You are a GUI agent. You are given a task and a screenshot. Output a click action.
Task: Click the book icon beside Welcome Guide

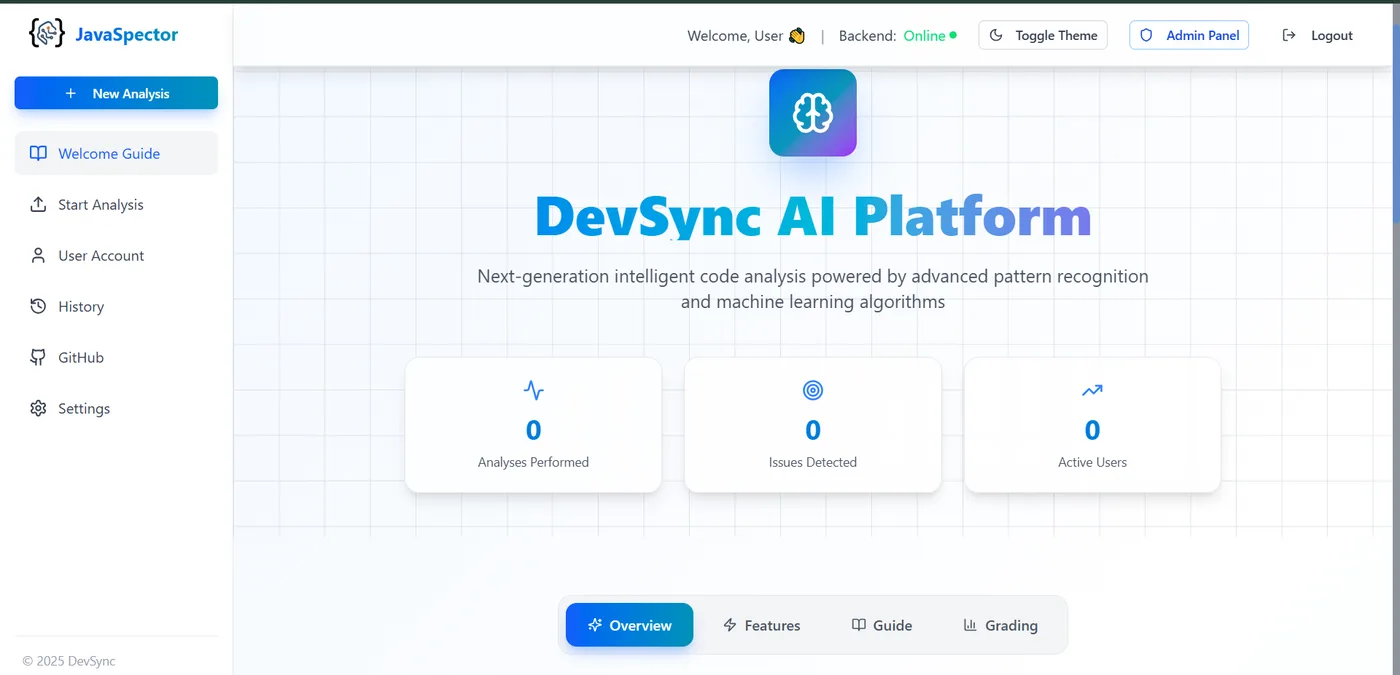38,153
